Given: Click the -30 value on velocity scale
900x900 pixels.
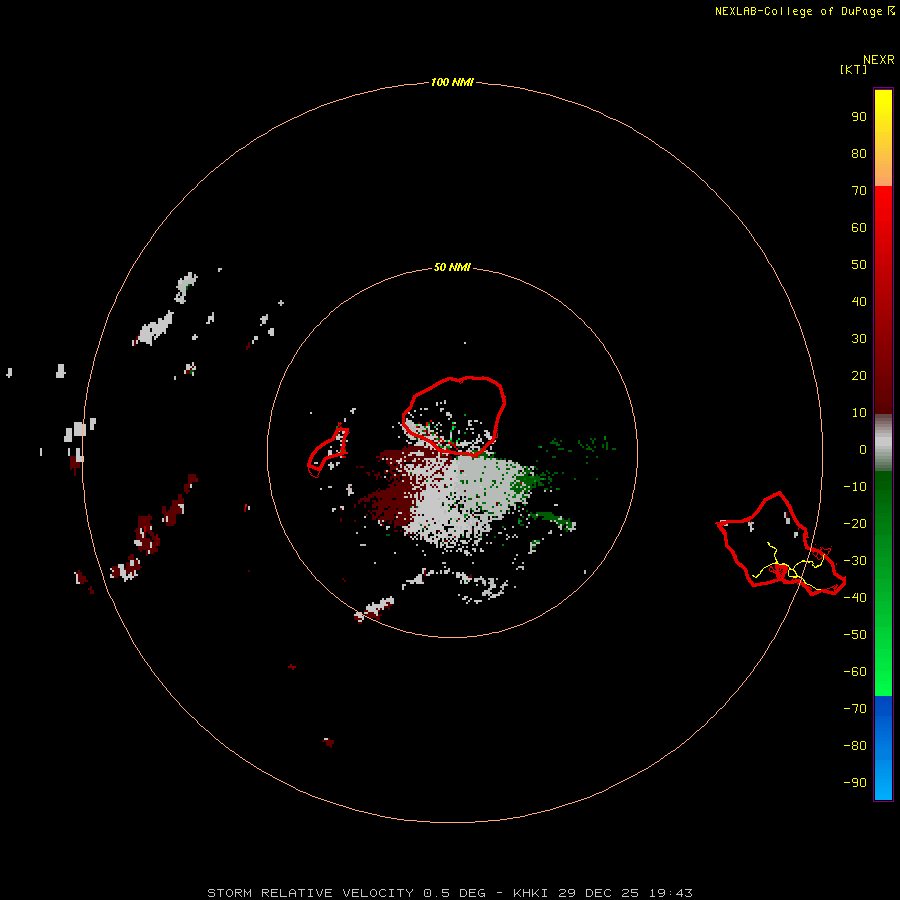Looking at the screenshot, I should point(855,561).
